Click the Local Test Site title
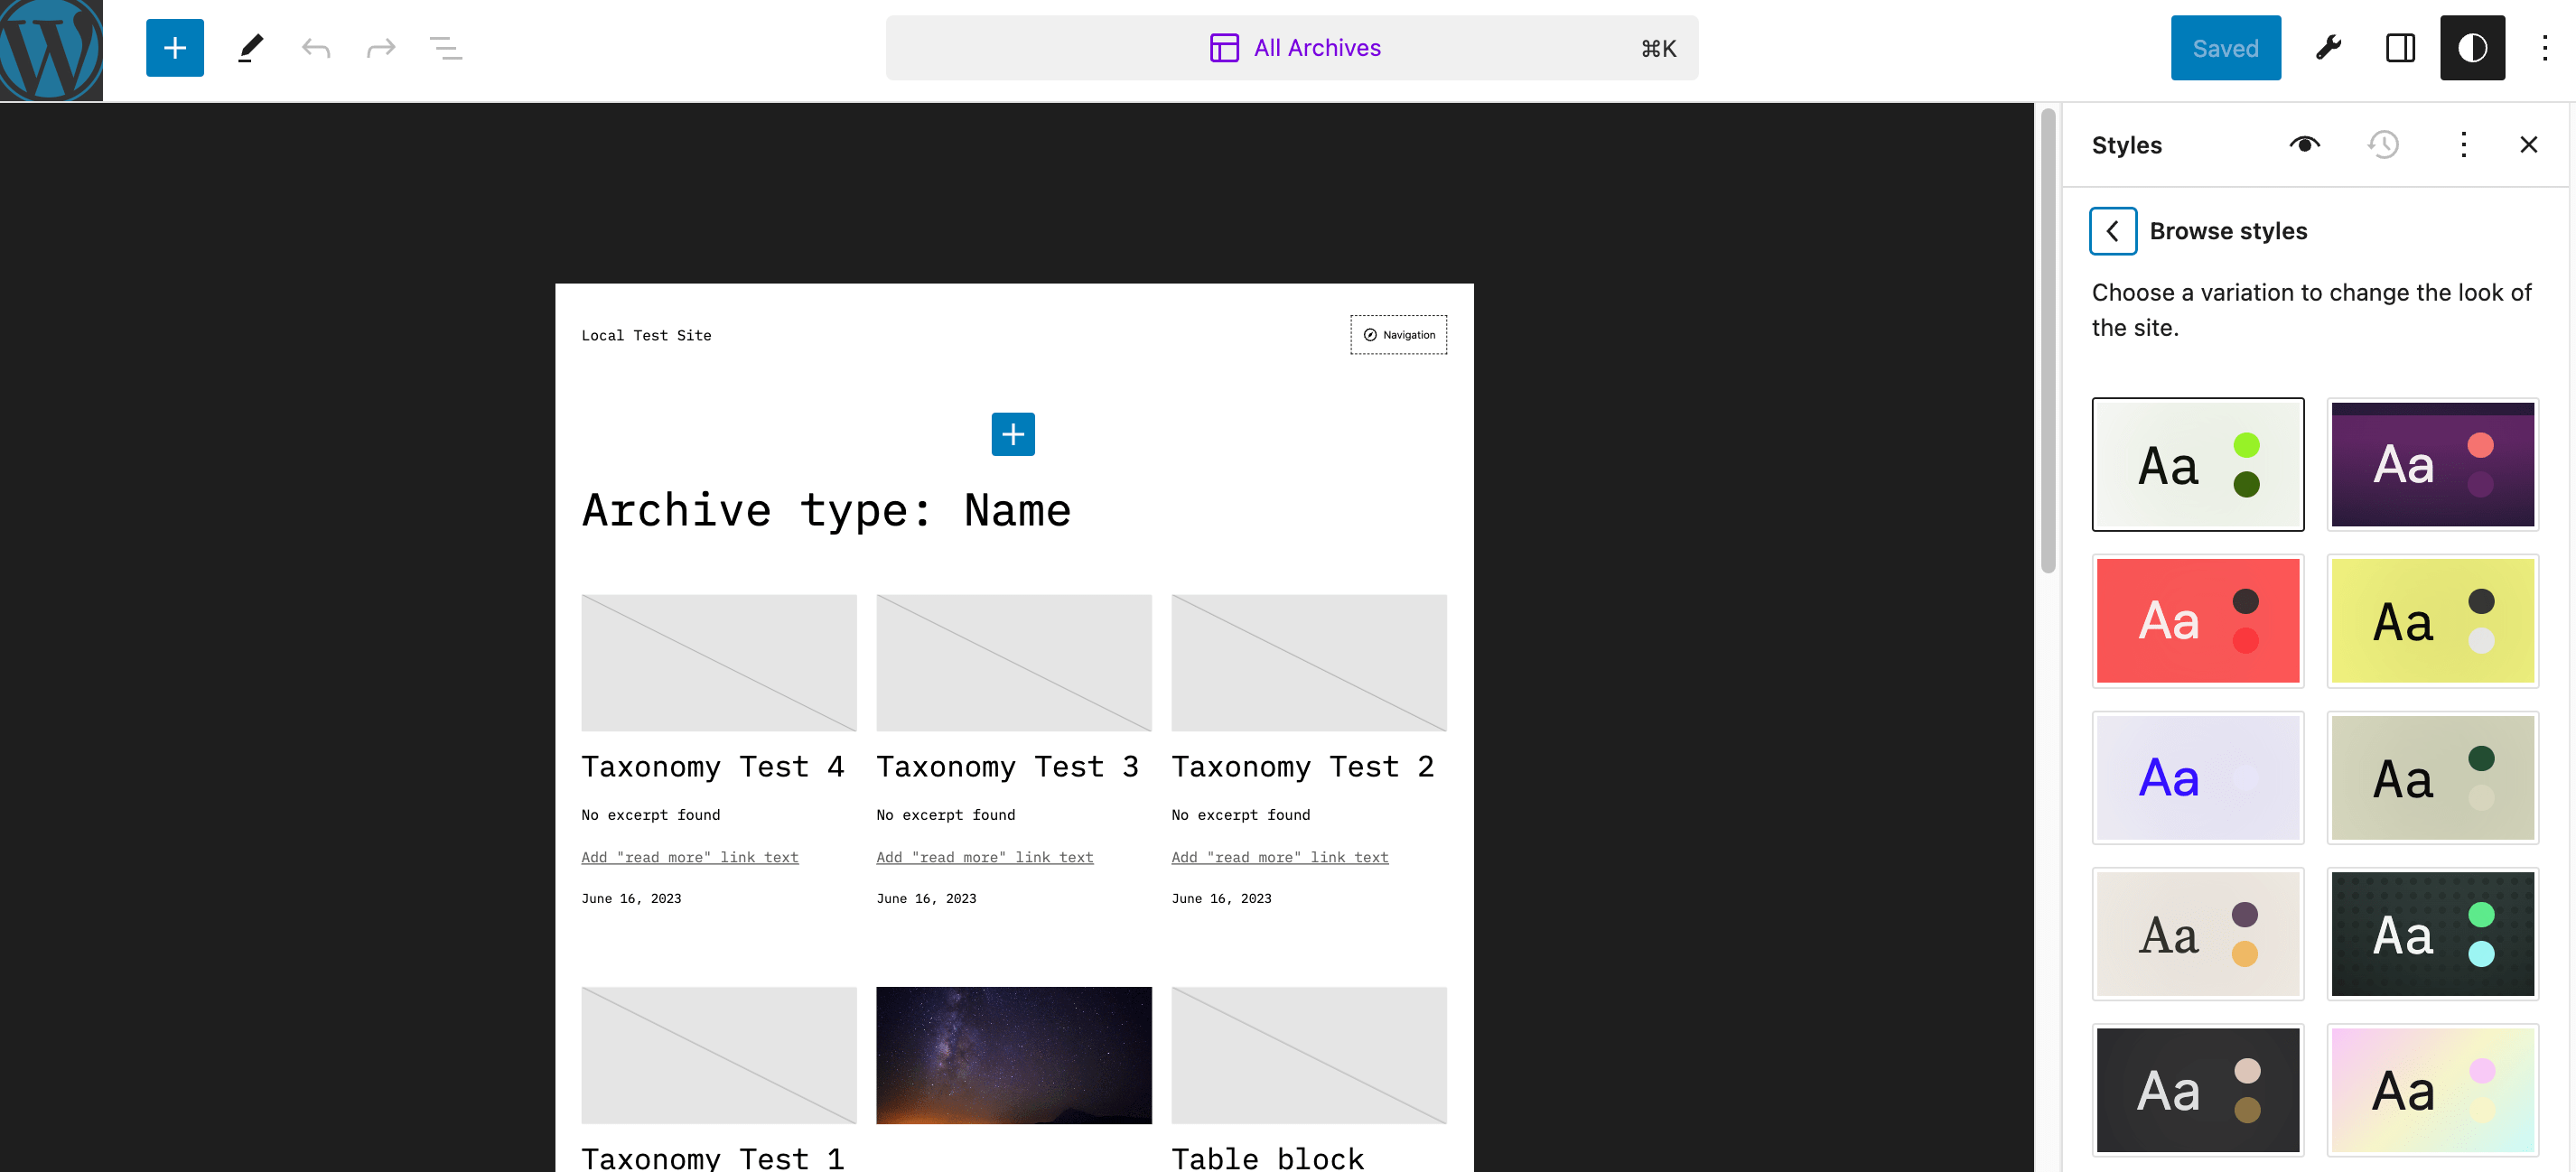Image resolution: width=2576 pixels, height=1172 pixels. click(x=646, y=335)
